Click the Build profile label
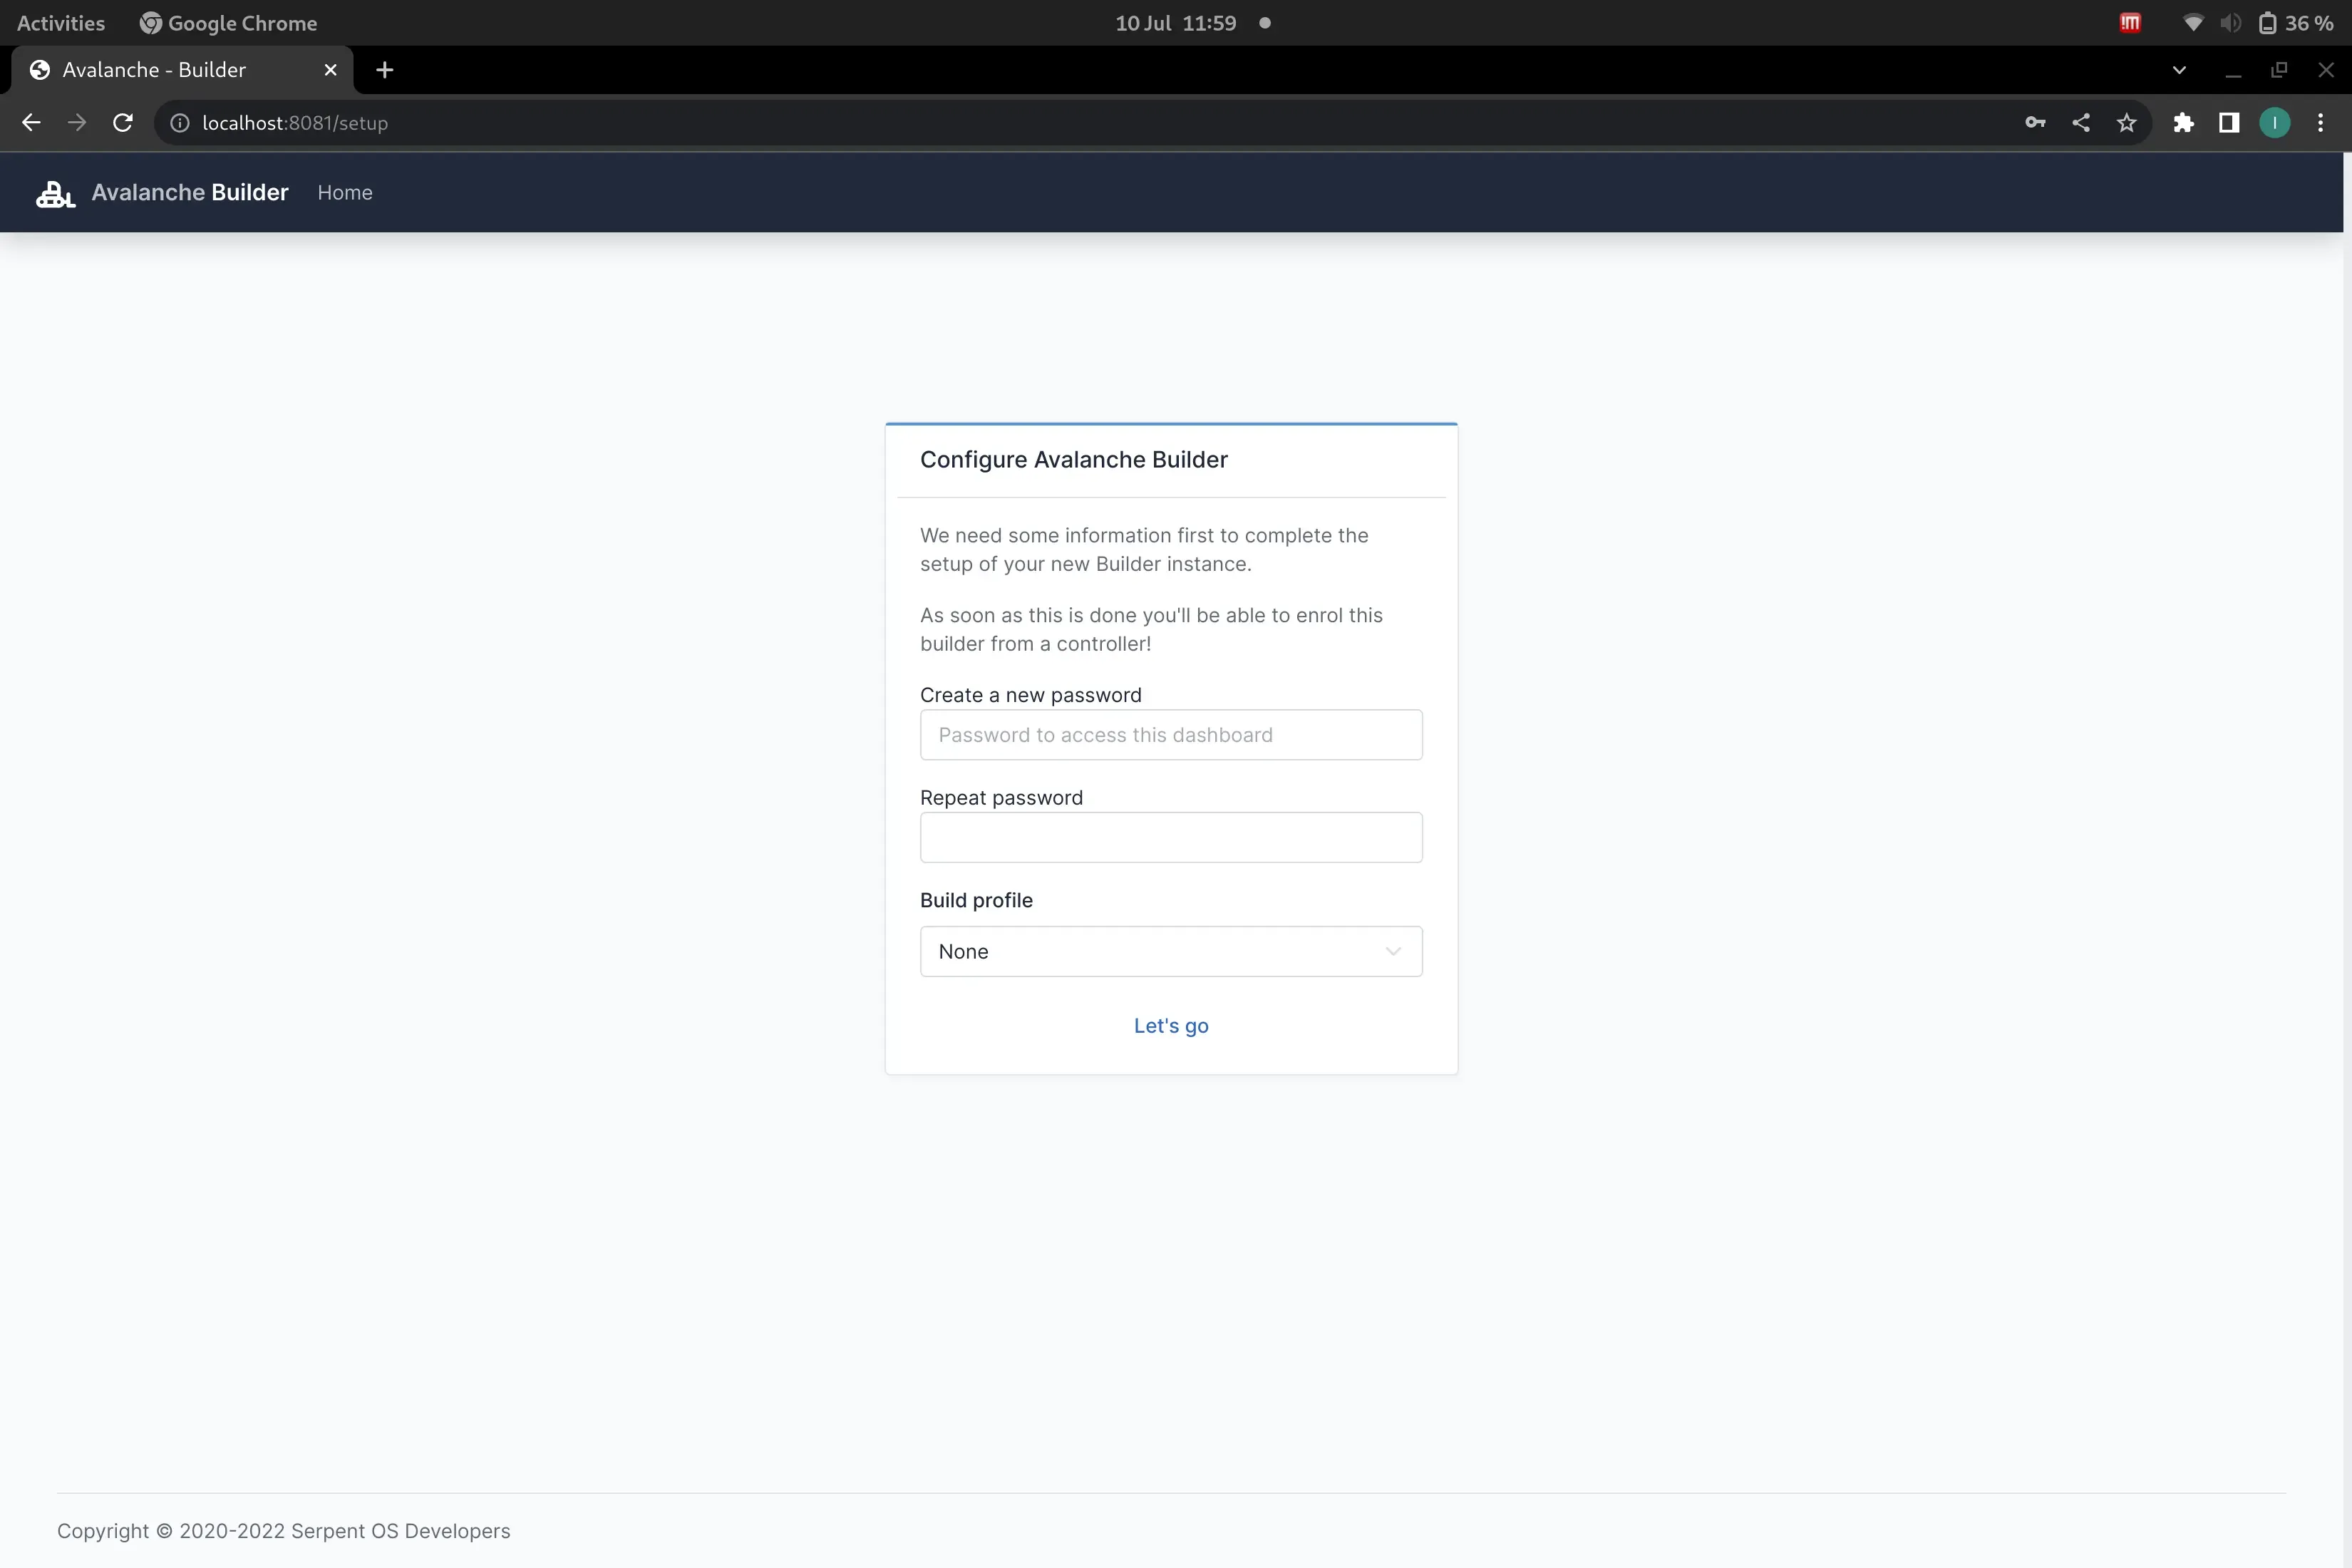Image resolution: width=2352 pixels, height=1568 pixels. click(x=976, y=900)
